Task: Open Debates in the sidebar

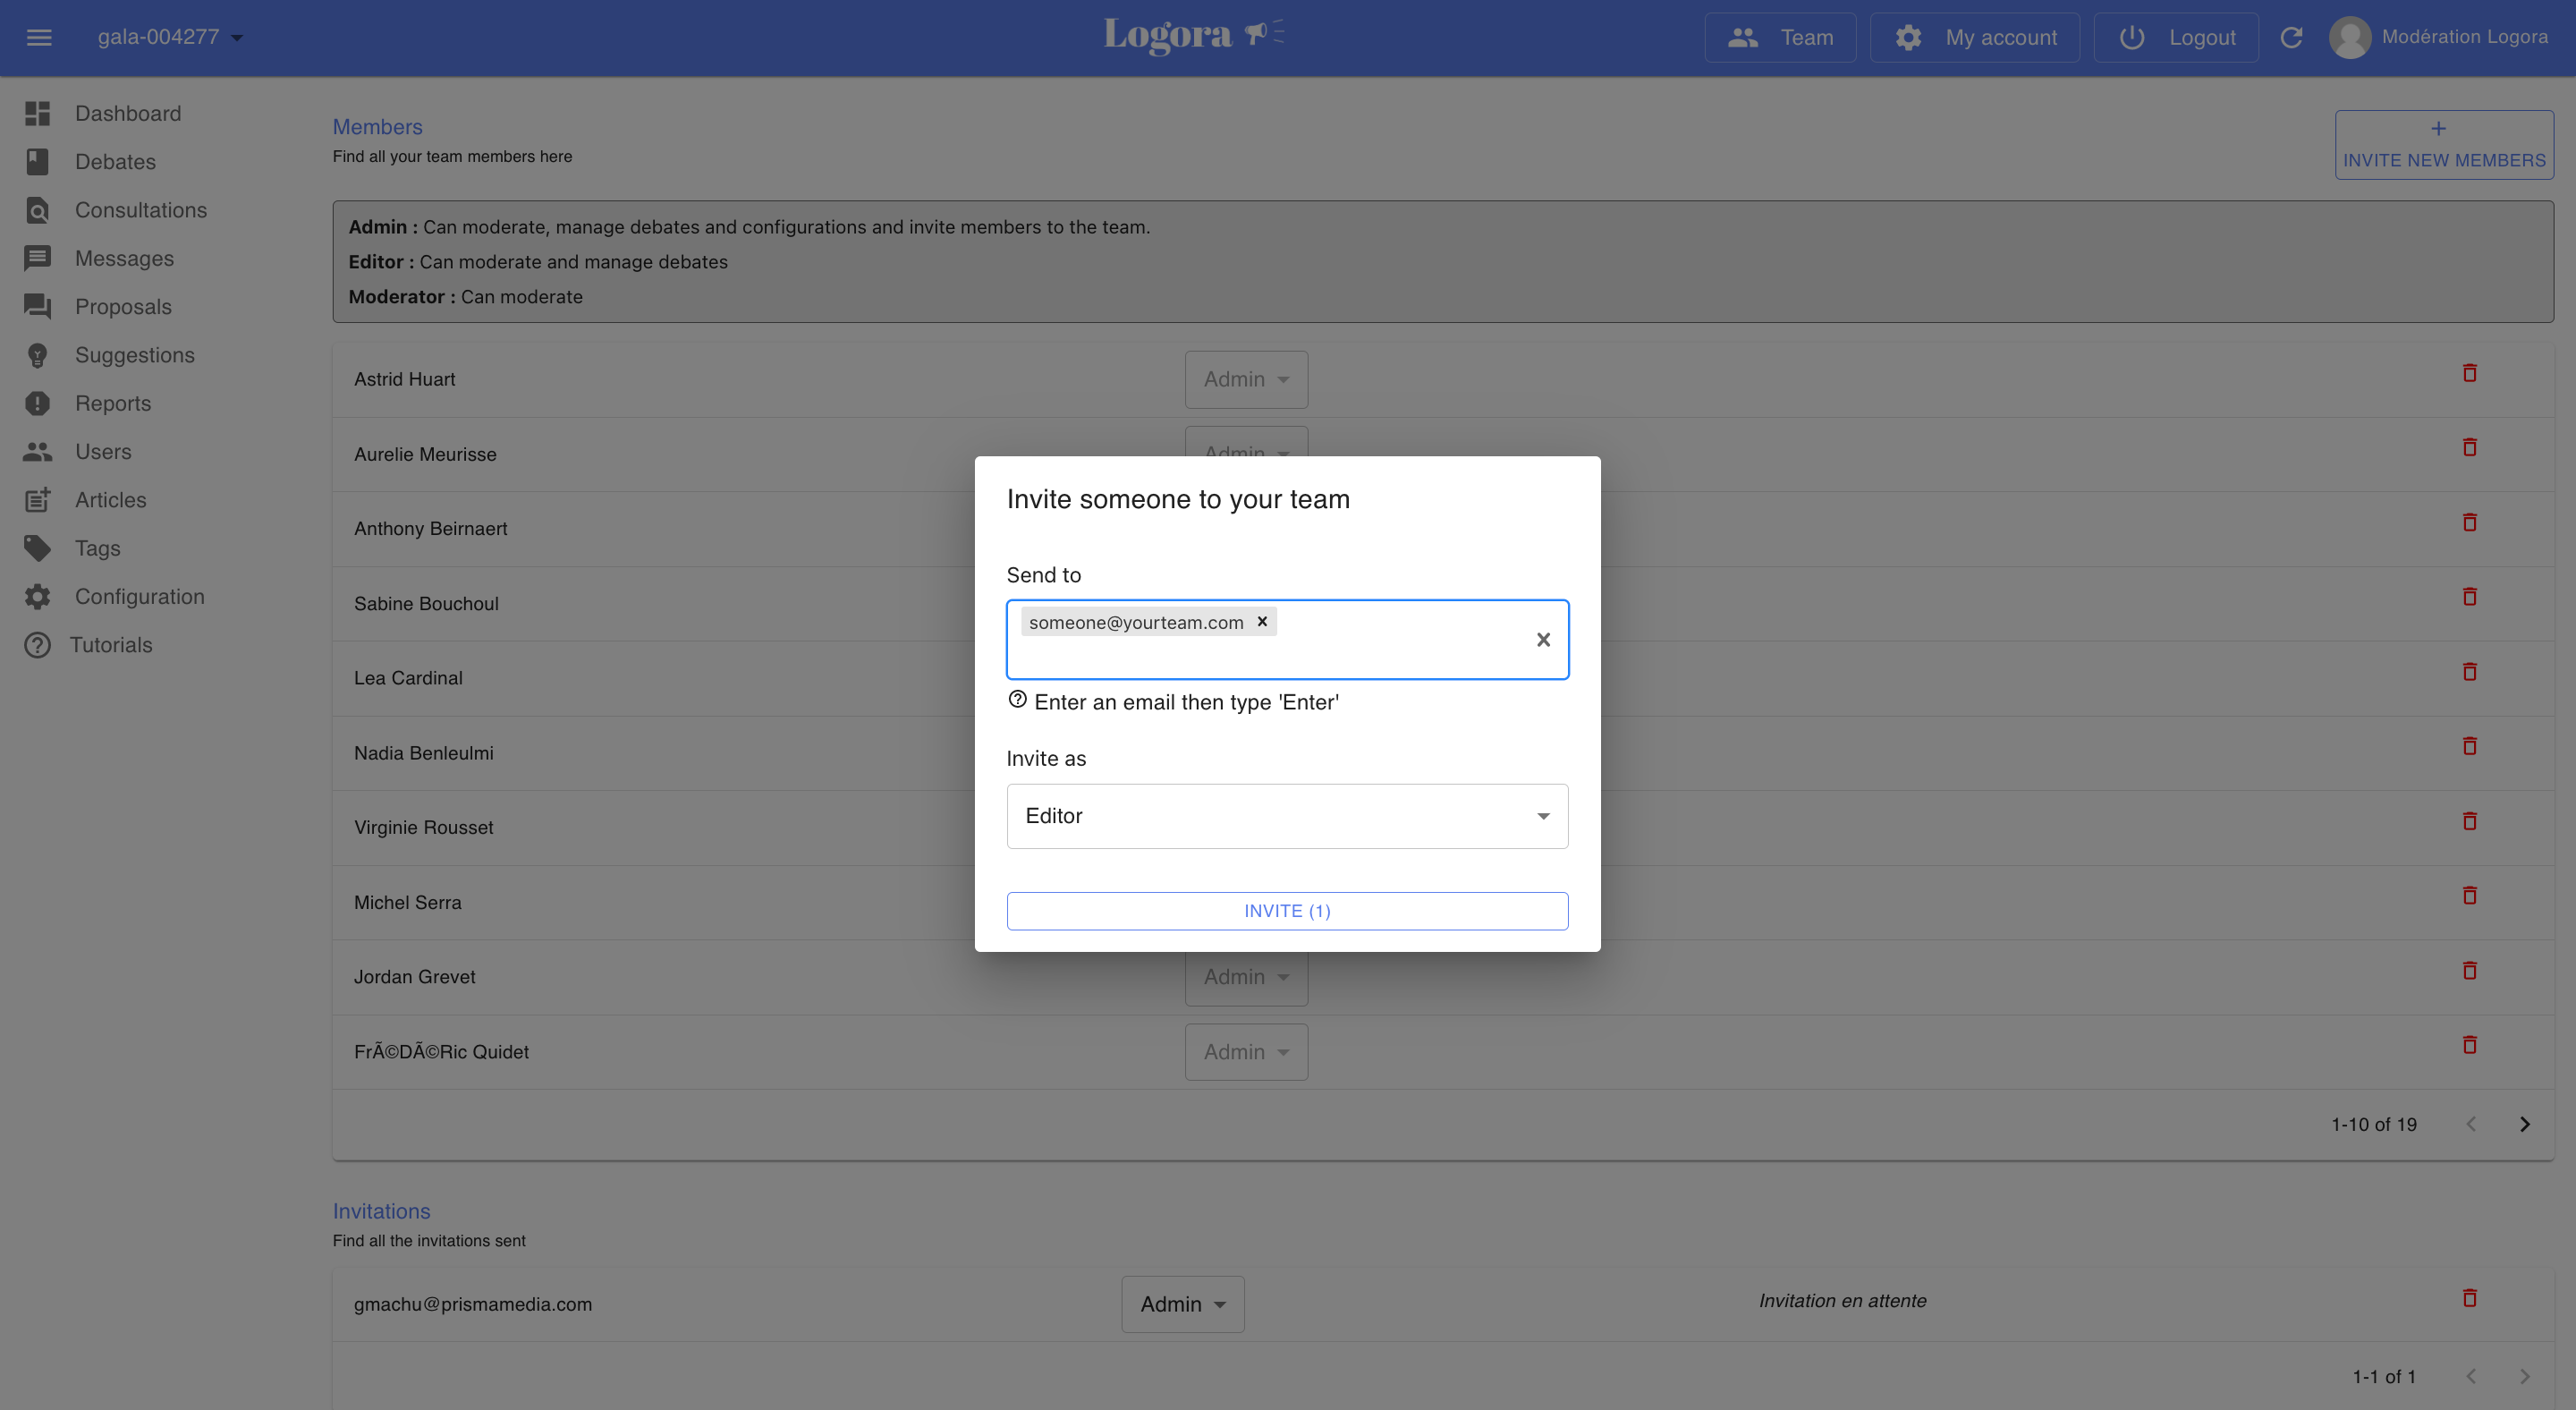Action: tap(115, 162)
